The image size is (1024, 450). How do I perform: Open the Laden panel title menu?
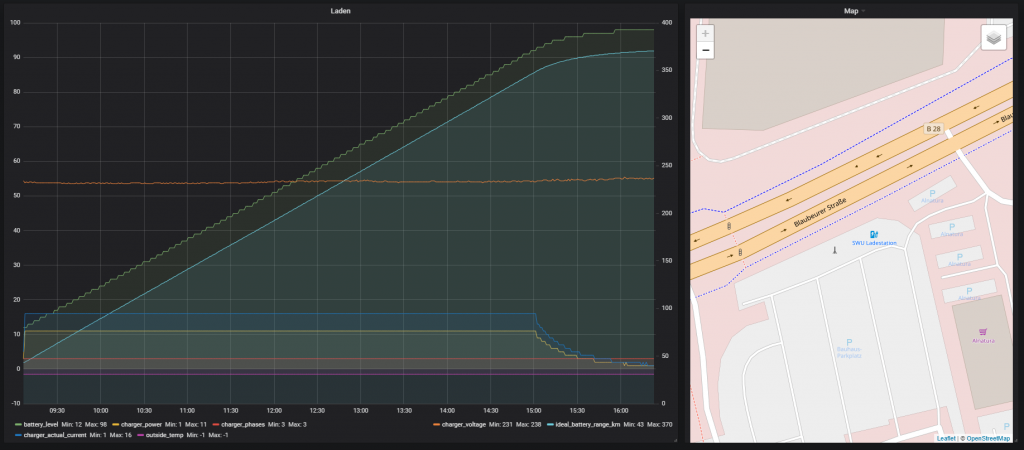(x=340, y=11)
